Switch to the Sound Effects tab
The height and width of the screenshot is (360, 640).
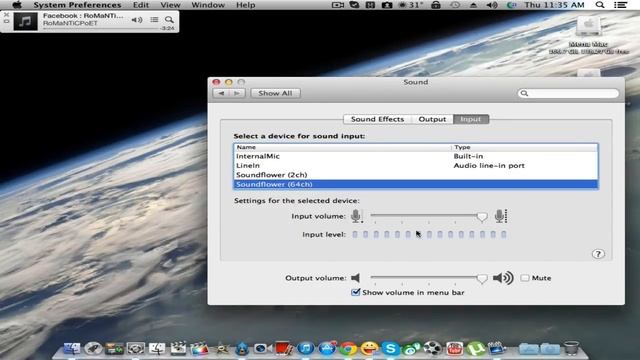click(x=377, y=119)
